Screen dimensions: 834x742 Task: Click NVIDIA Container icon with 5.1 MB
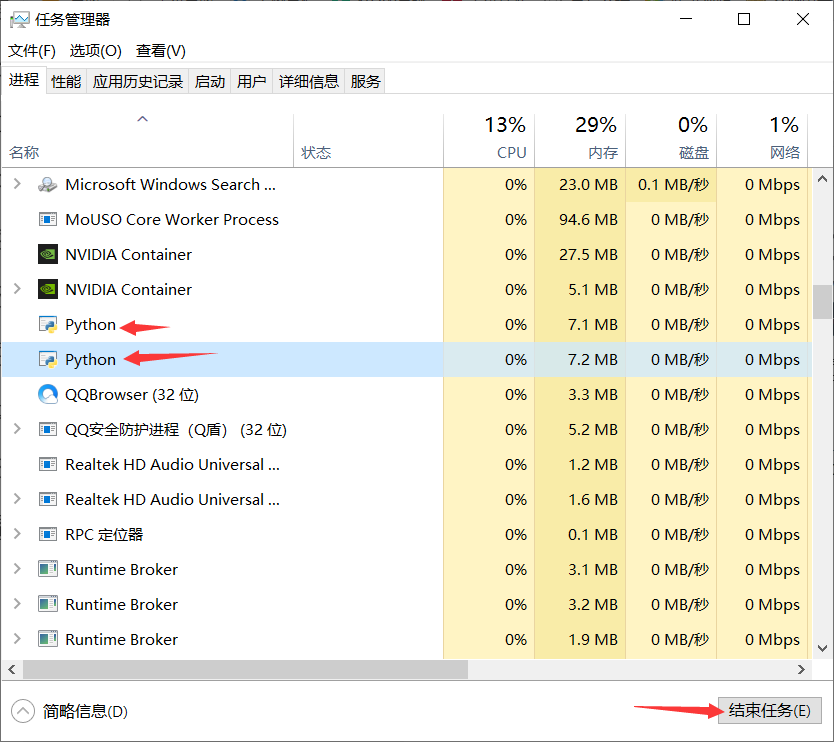48,289
